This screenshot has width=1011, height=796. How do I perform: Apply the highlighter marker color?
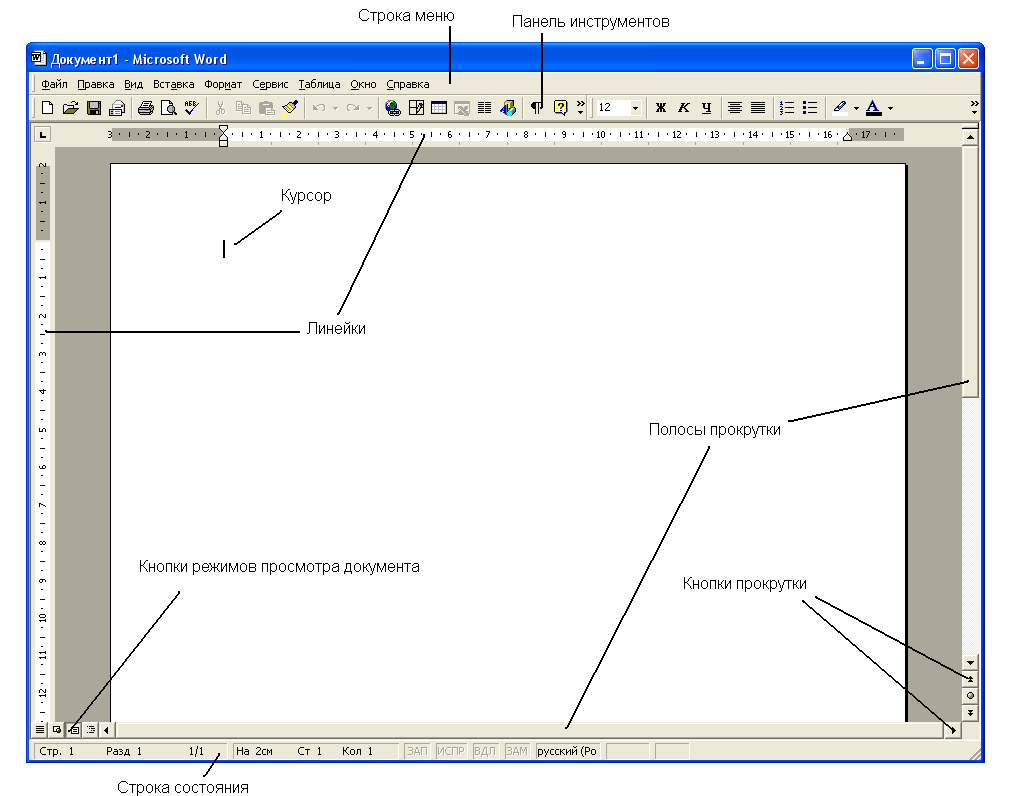839,108
